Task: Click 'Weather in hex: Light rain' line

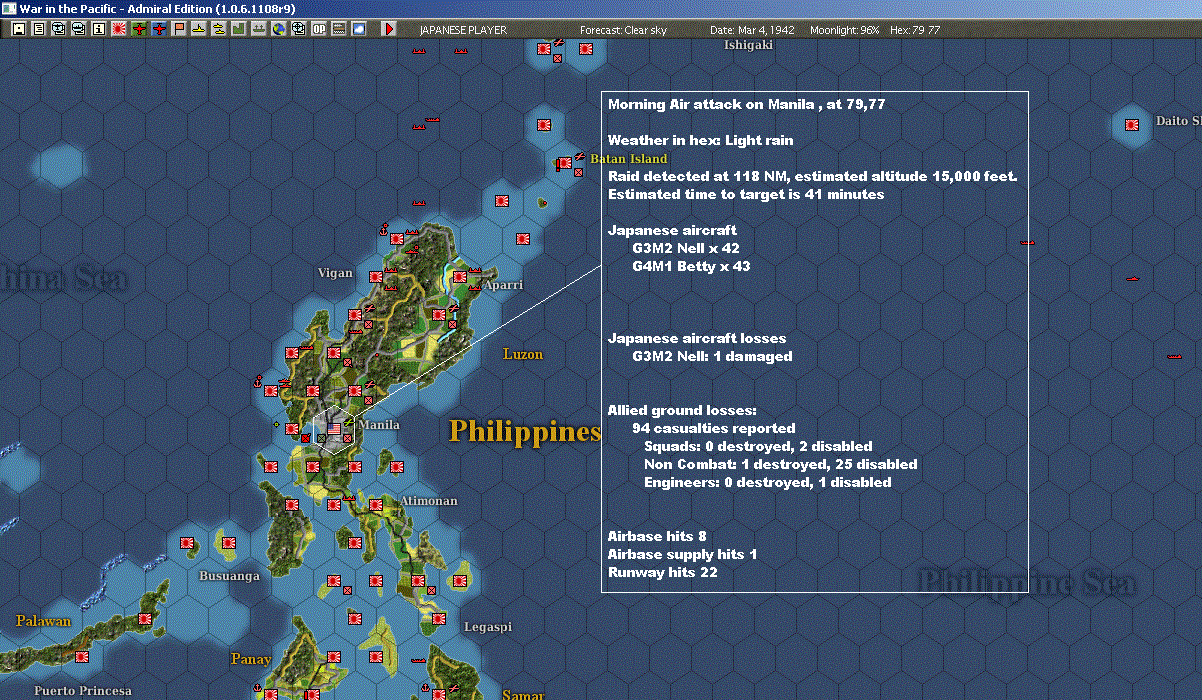Action: (x=700, y=140)
